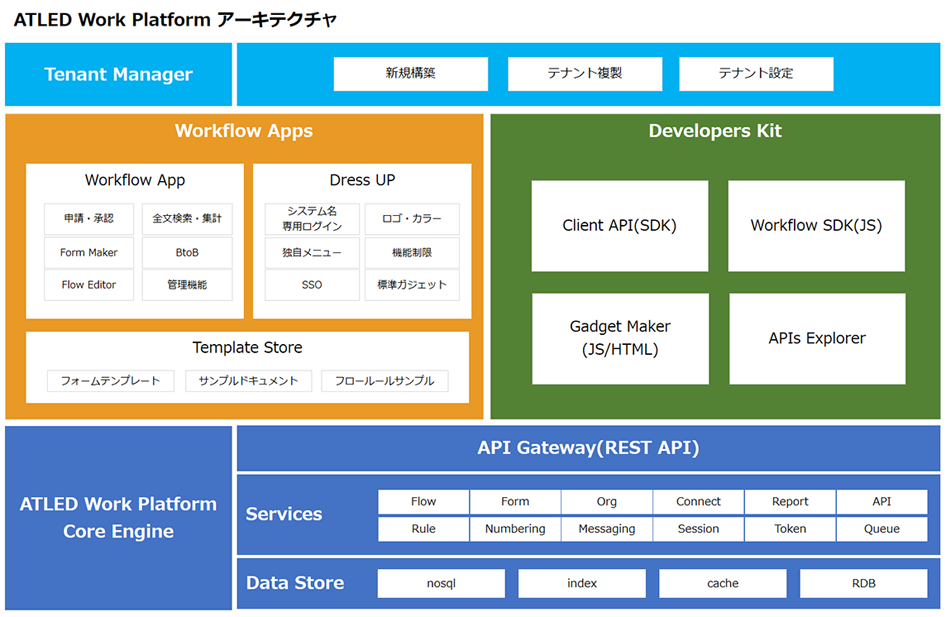
Task: Click the 全文検索・集計 box
Action: 187,219
